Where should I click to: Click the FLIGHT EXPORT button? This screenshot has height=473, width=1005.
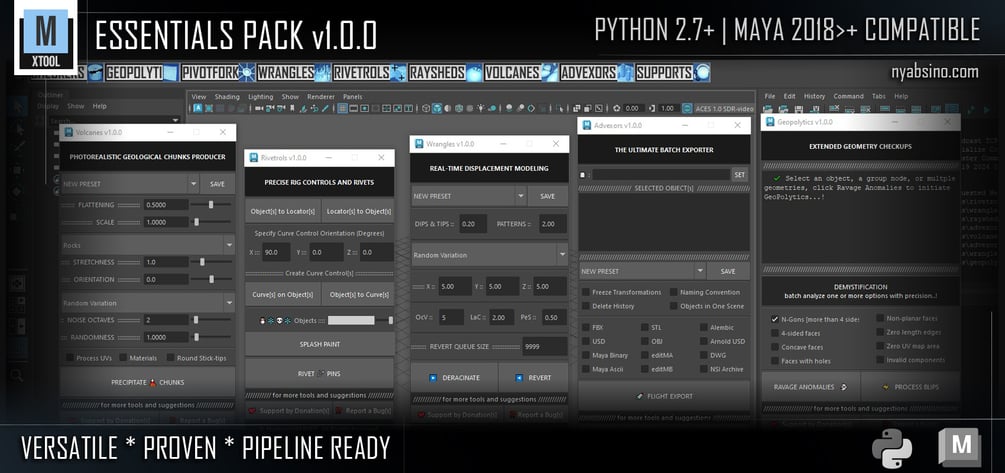tap(664, 396)
